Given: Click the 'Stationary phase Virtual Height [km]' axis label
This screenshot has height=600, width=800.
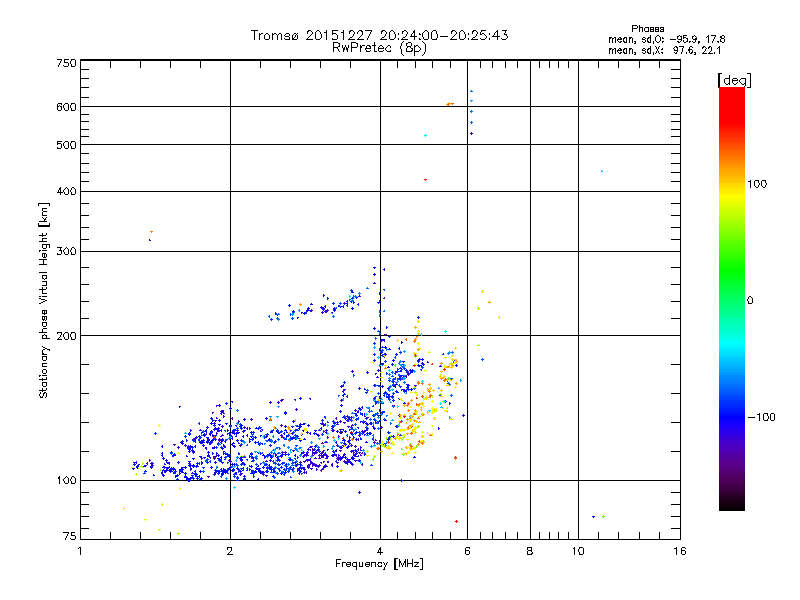Looking at the screenshot, I should pos(43,300).
